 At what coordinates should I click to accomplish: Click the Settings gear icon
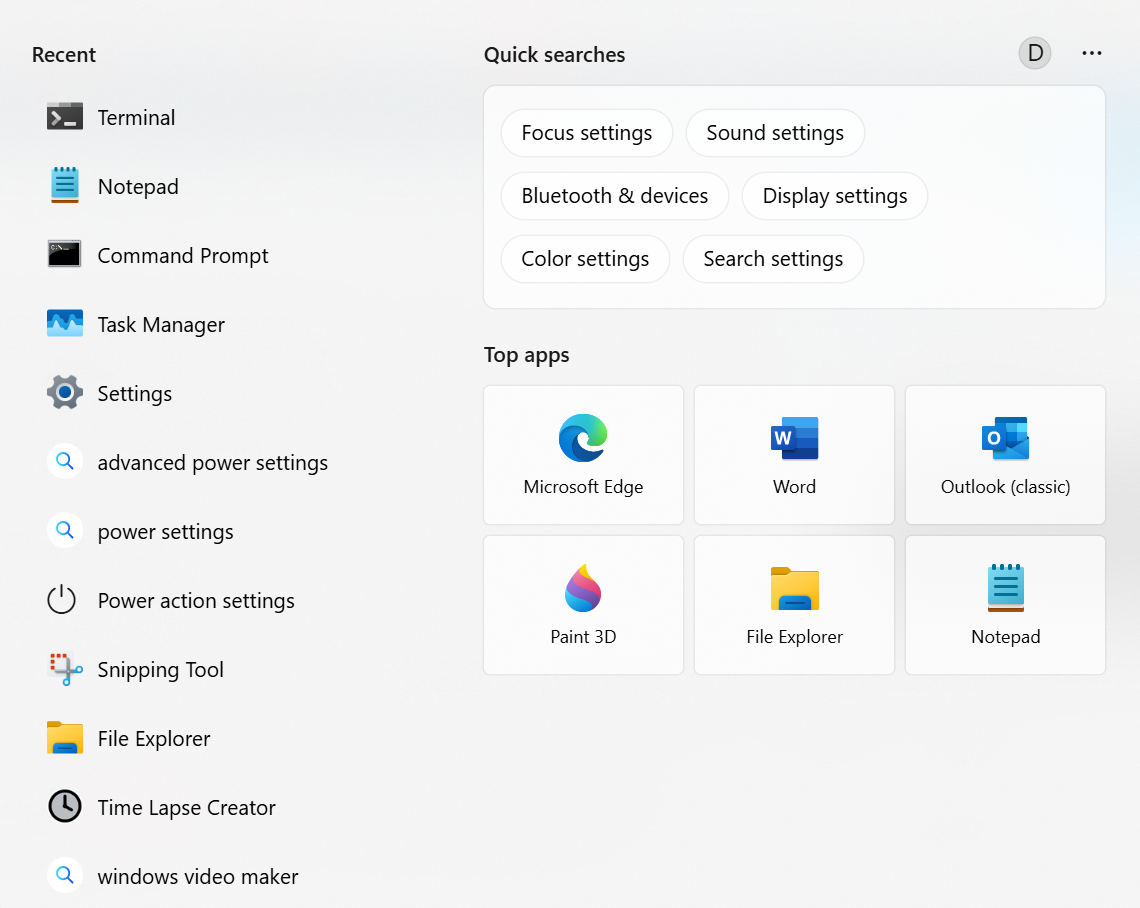(x=65, y=393)
